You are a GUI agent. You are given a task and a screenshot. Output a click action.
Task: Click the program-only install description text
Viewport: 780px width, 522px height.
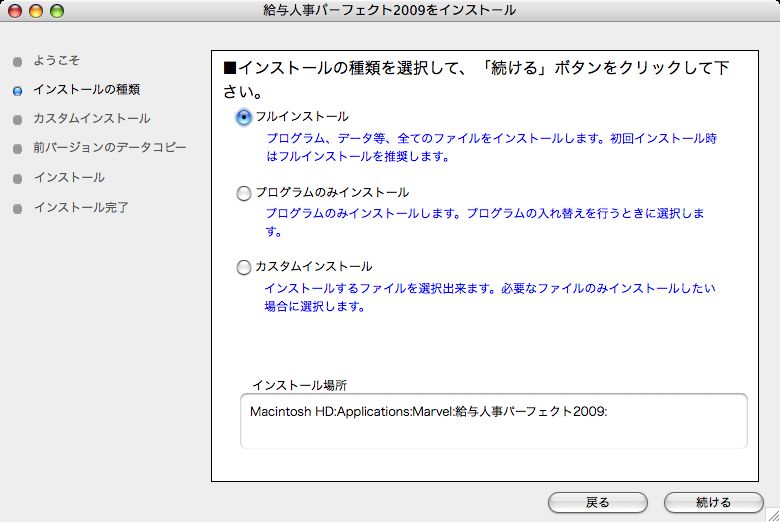(x=485, y=222)
